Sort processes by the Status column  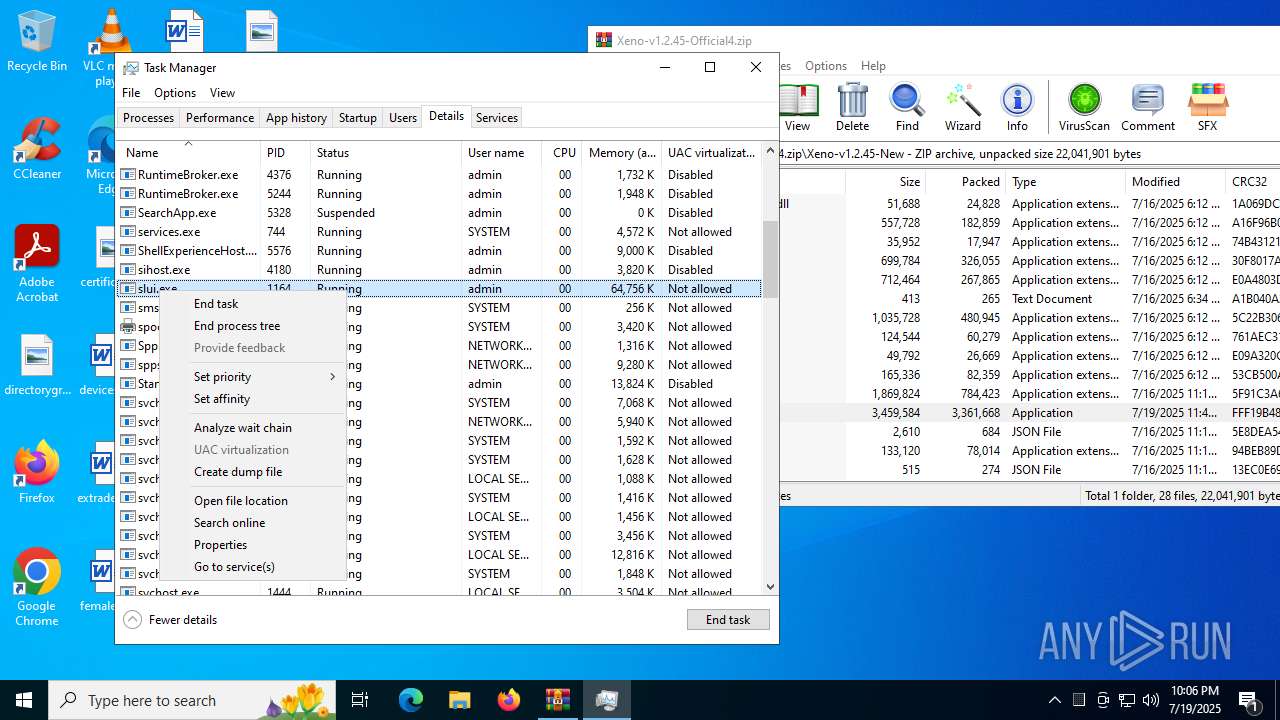pos(386,153)
